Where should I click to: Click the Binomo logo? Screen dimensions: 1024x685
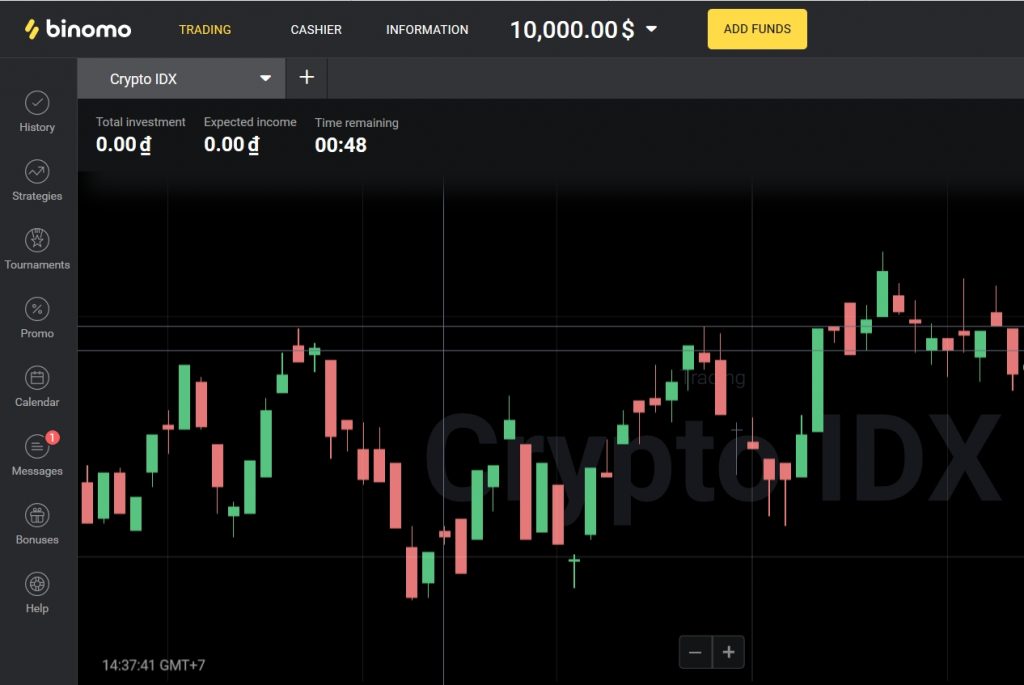(x=78, y=29)
